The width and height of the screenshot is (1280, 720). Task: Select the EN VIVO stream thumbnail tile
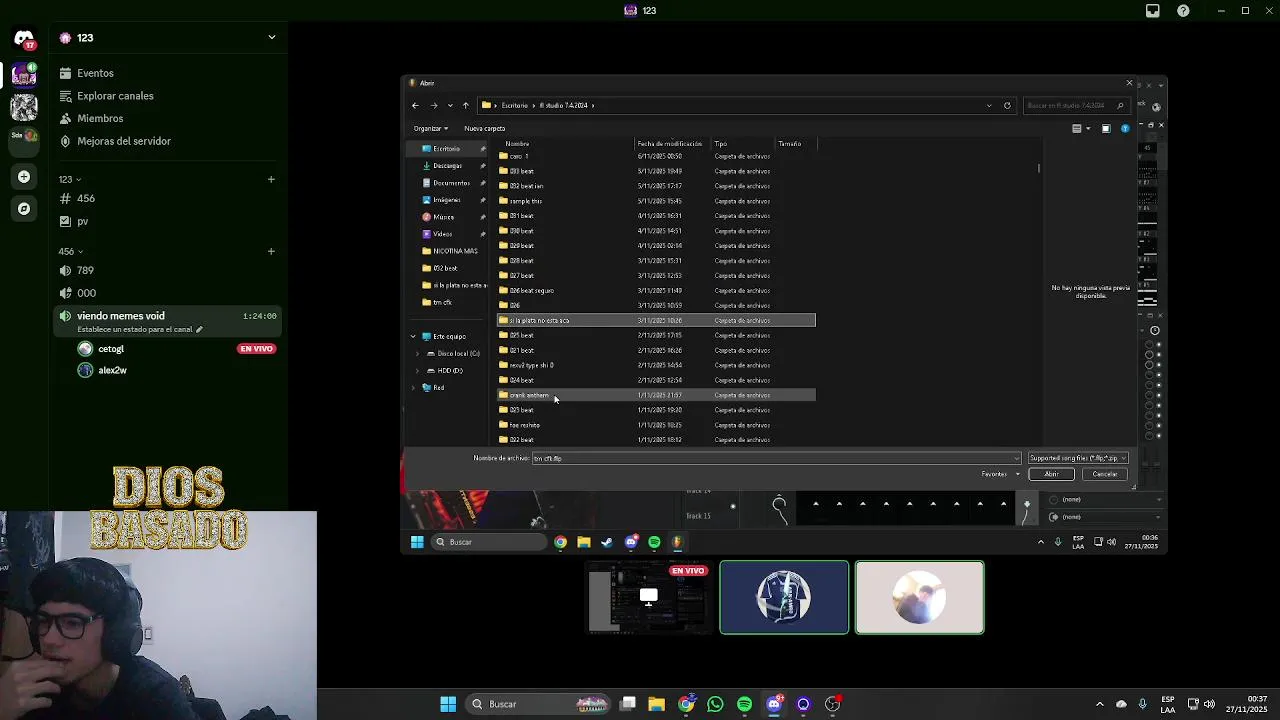pyautogui.click(x=649, y=598)
